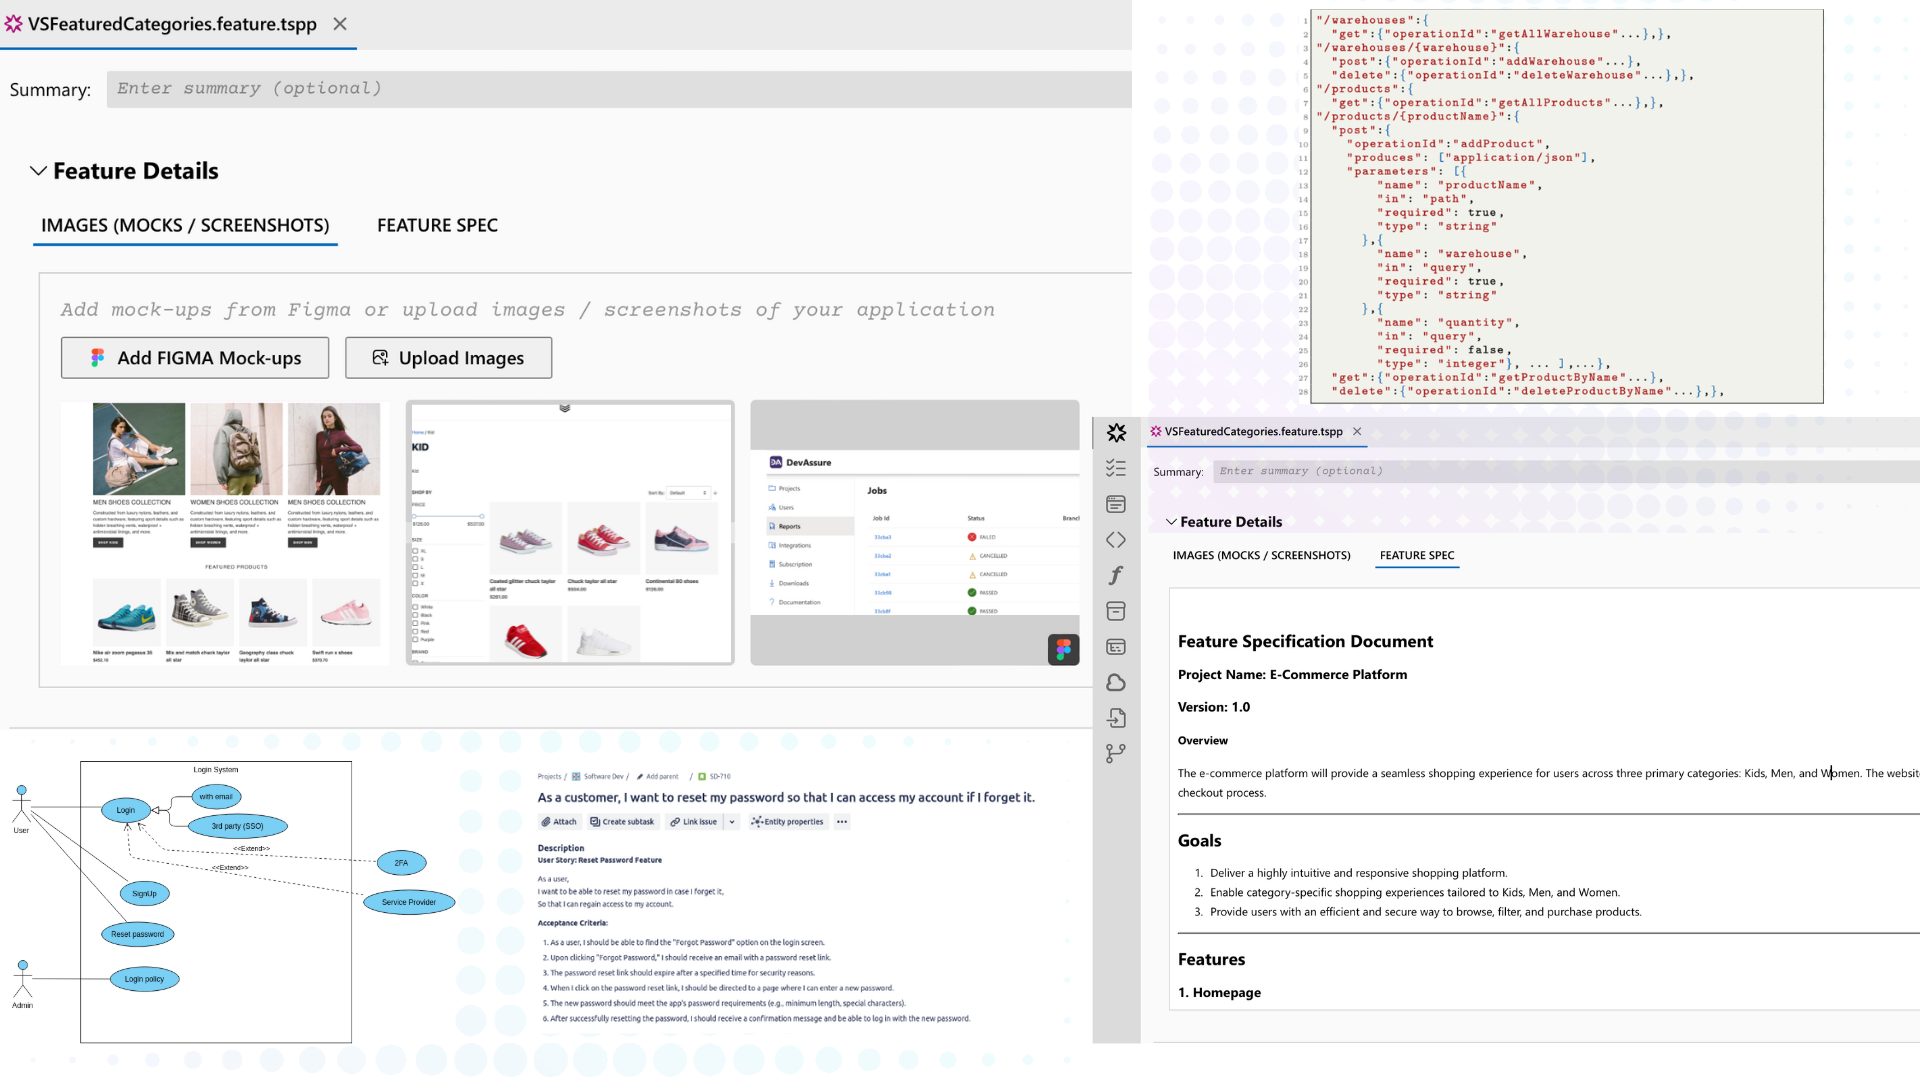This screenshot has height=1080, width=1920.
Task: Open the git branch source control icon
Action: (x=1116, y=754)
